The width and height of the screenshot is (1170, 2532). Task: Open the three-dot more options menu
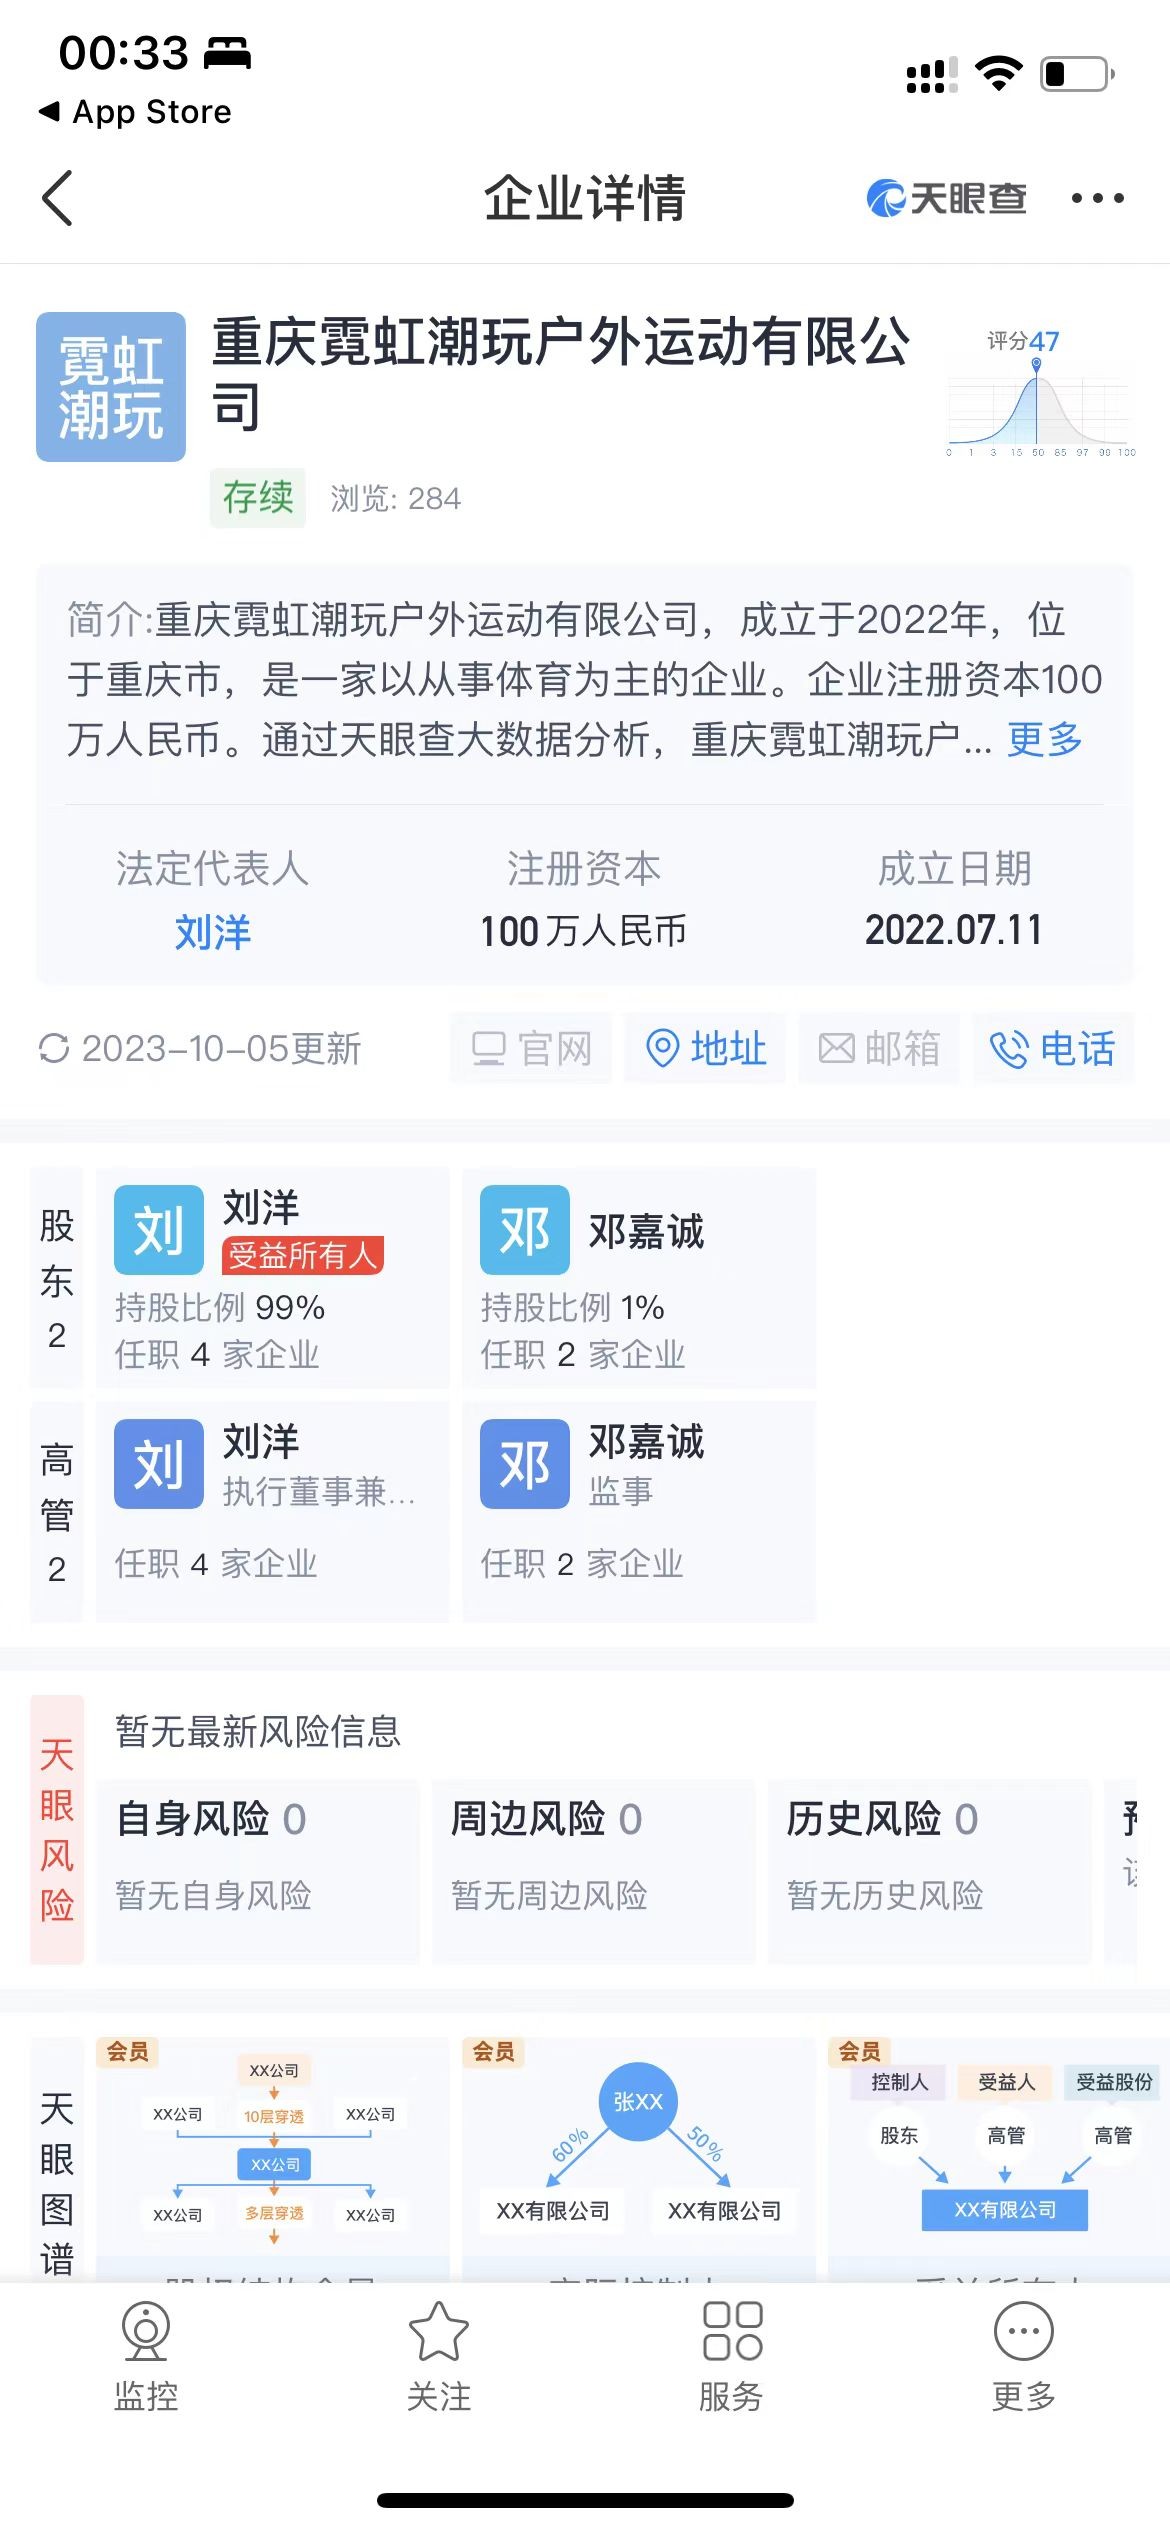(x=1097, y=198)
